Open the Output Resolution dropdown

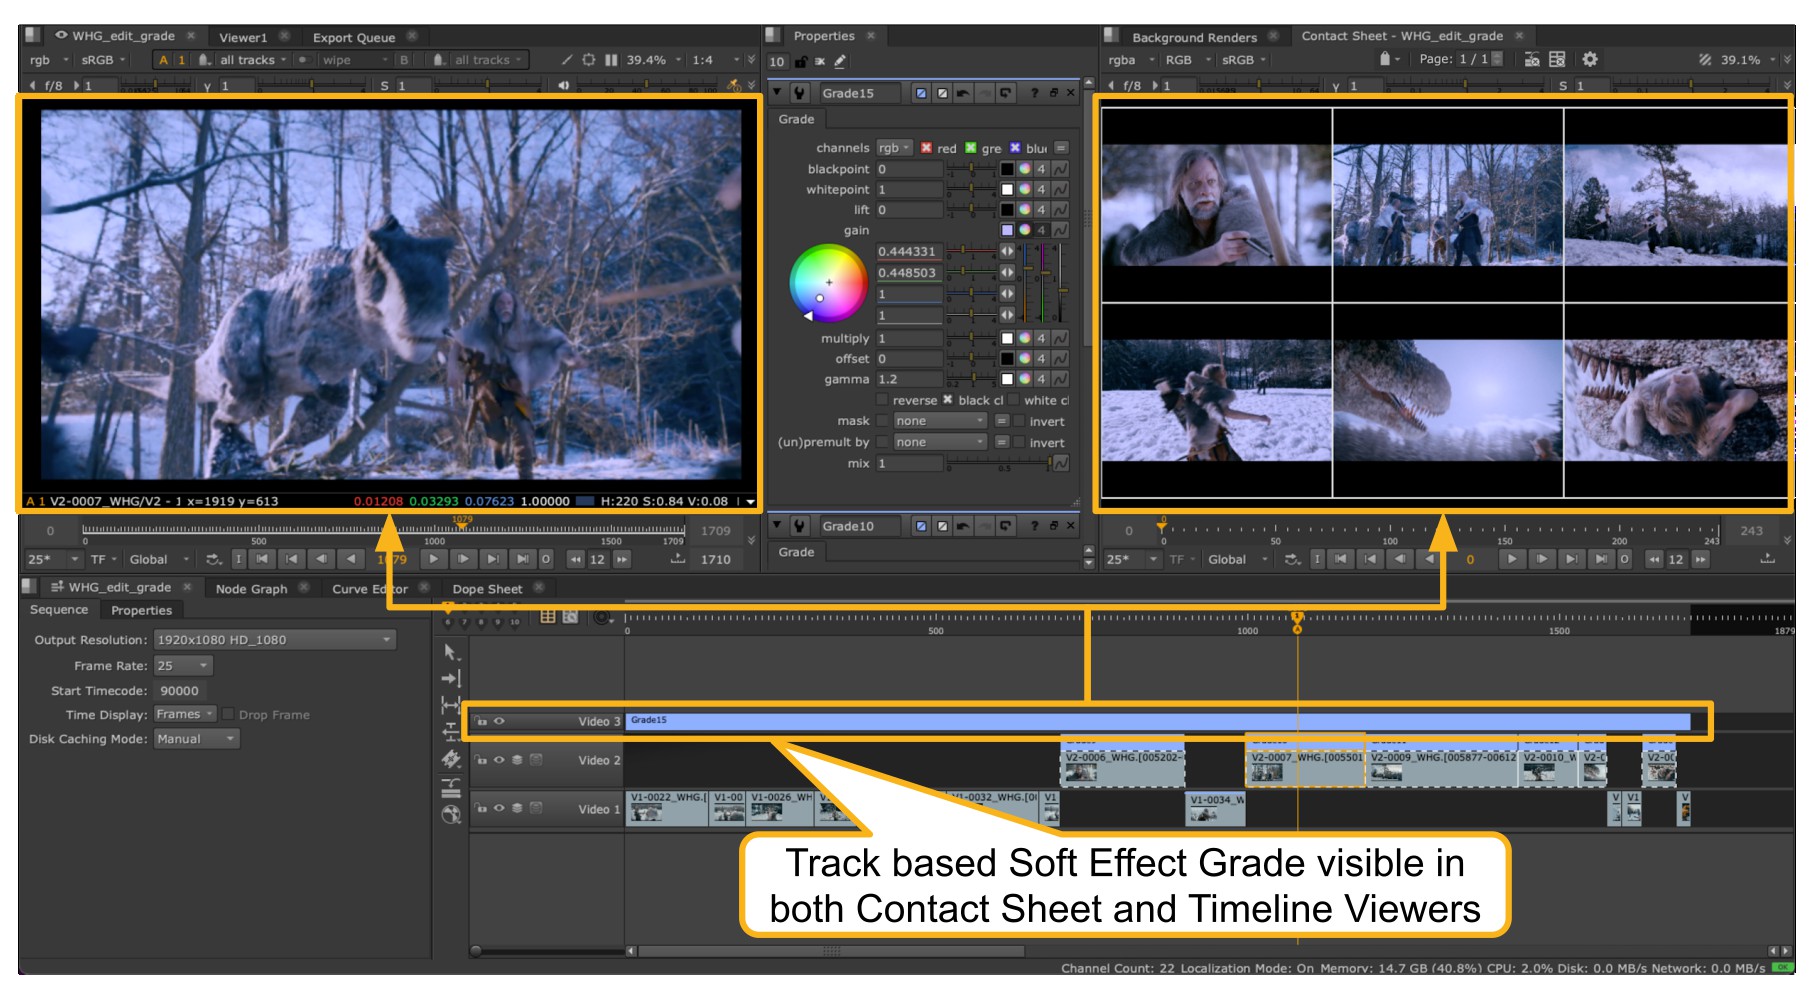click(x=275, y=640)
